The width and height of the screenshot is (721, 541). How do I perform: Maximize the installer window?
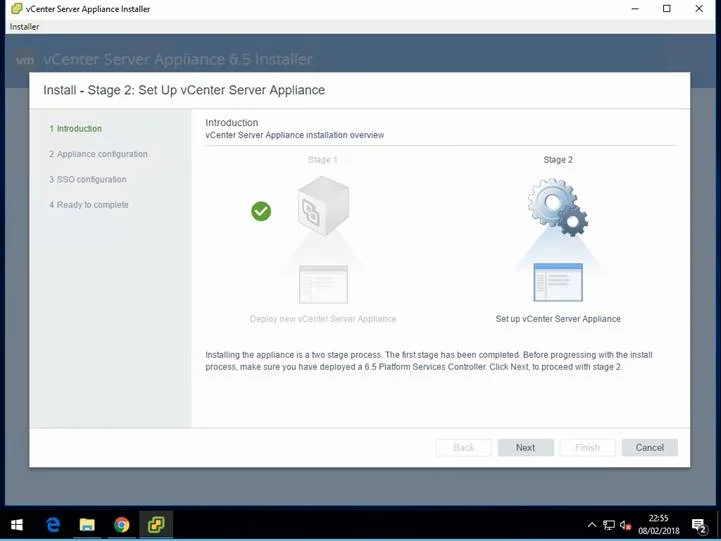pos(667,9)
